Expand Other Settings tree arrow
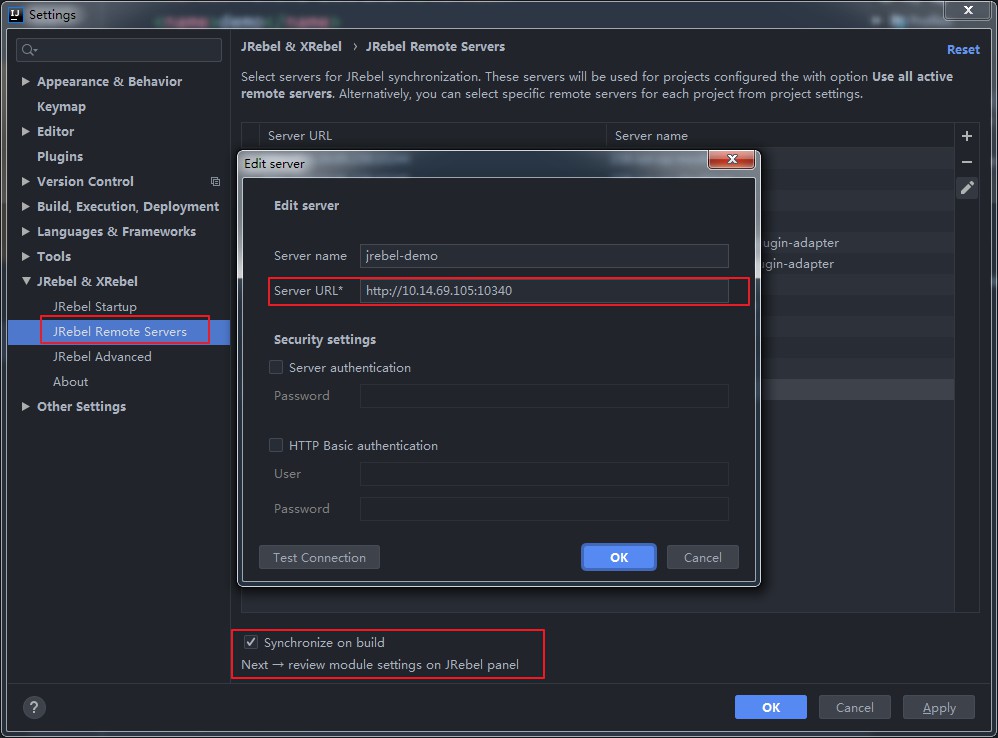 click(x=25, y=407)
